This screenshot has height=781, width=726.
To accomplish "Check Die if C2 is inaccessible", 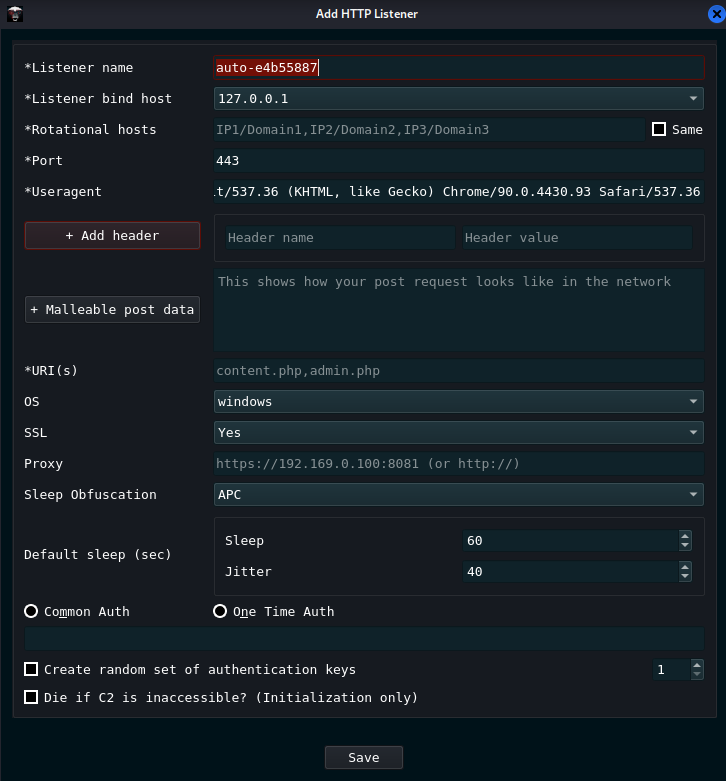I will [x=32, y=697].
